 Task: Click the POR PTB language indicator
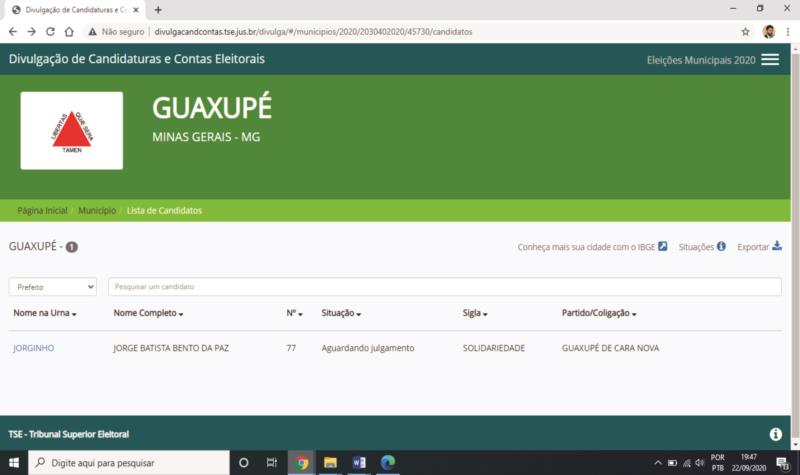point(718,463)
